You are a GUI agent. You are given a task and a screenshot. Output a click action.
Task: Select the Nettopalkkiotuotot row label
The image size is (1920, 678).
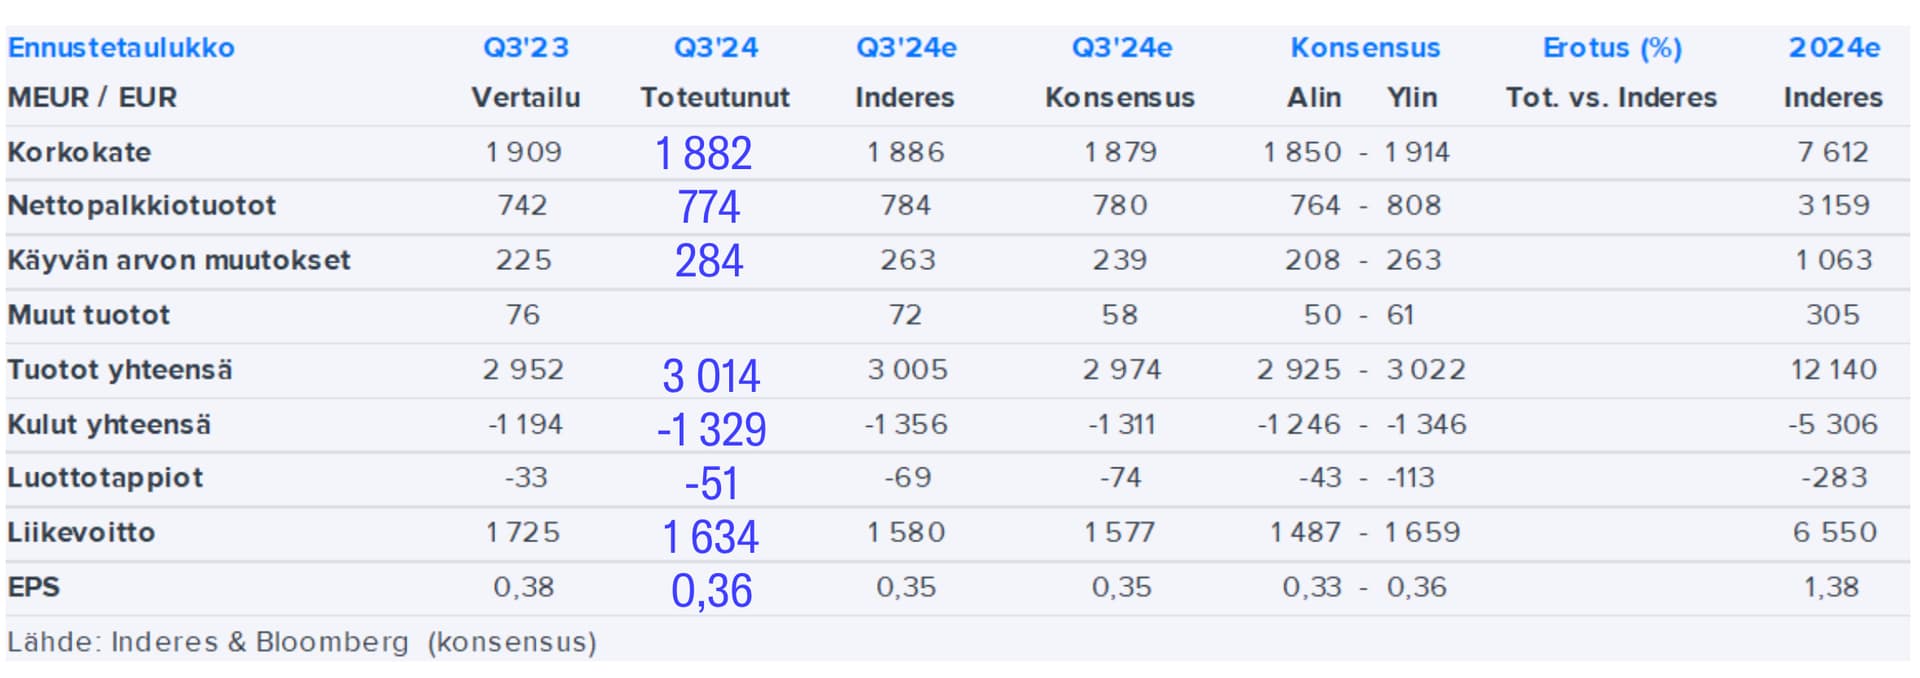click(x=142, y=205)
